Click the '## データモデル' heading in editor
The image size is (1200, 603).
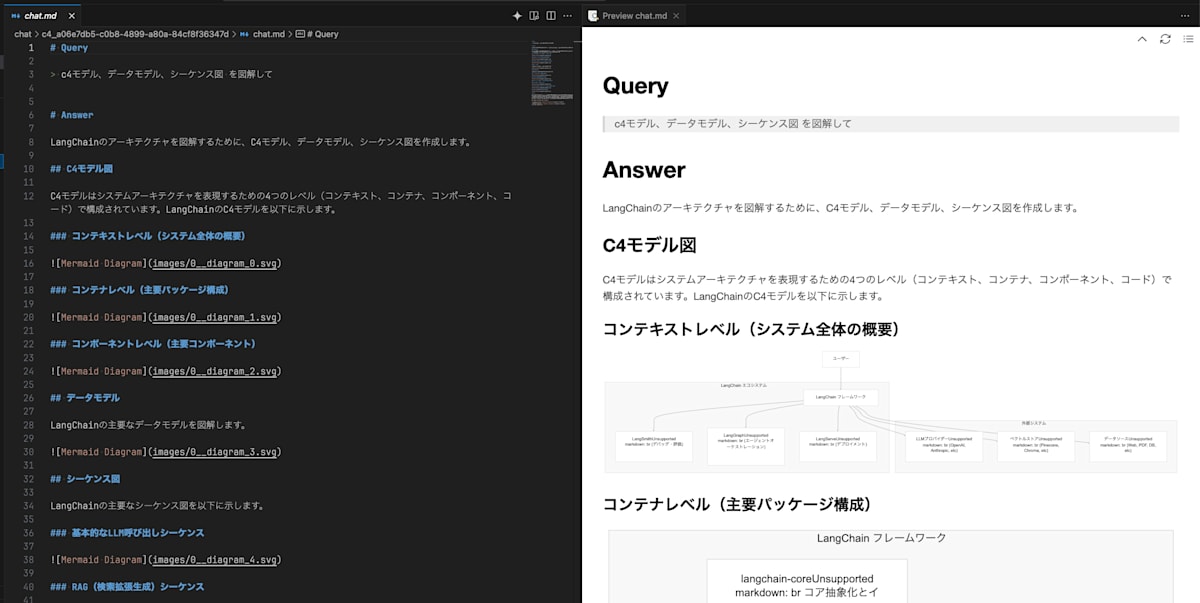(x=85, y=398)
